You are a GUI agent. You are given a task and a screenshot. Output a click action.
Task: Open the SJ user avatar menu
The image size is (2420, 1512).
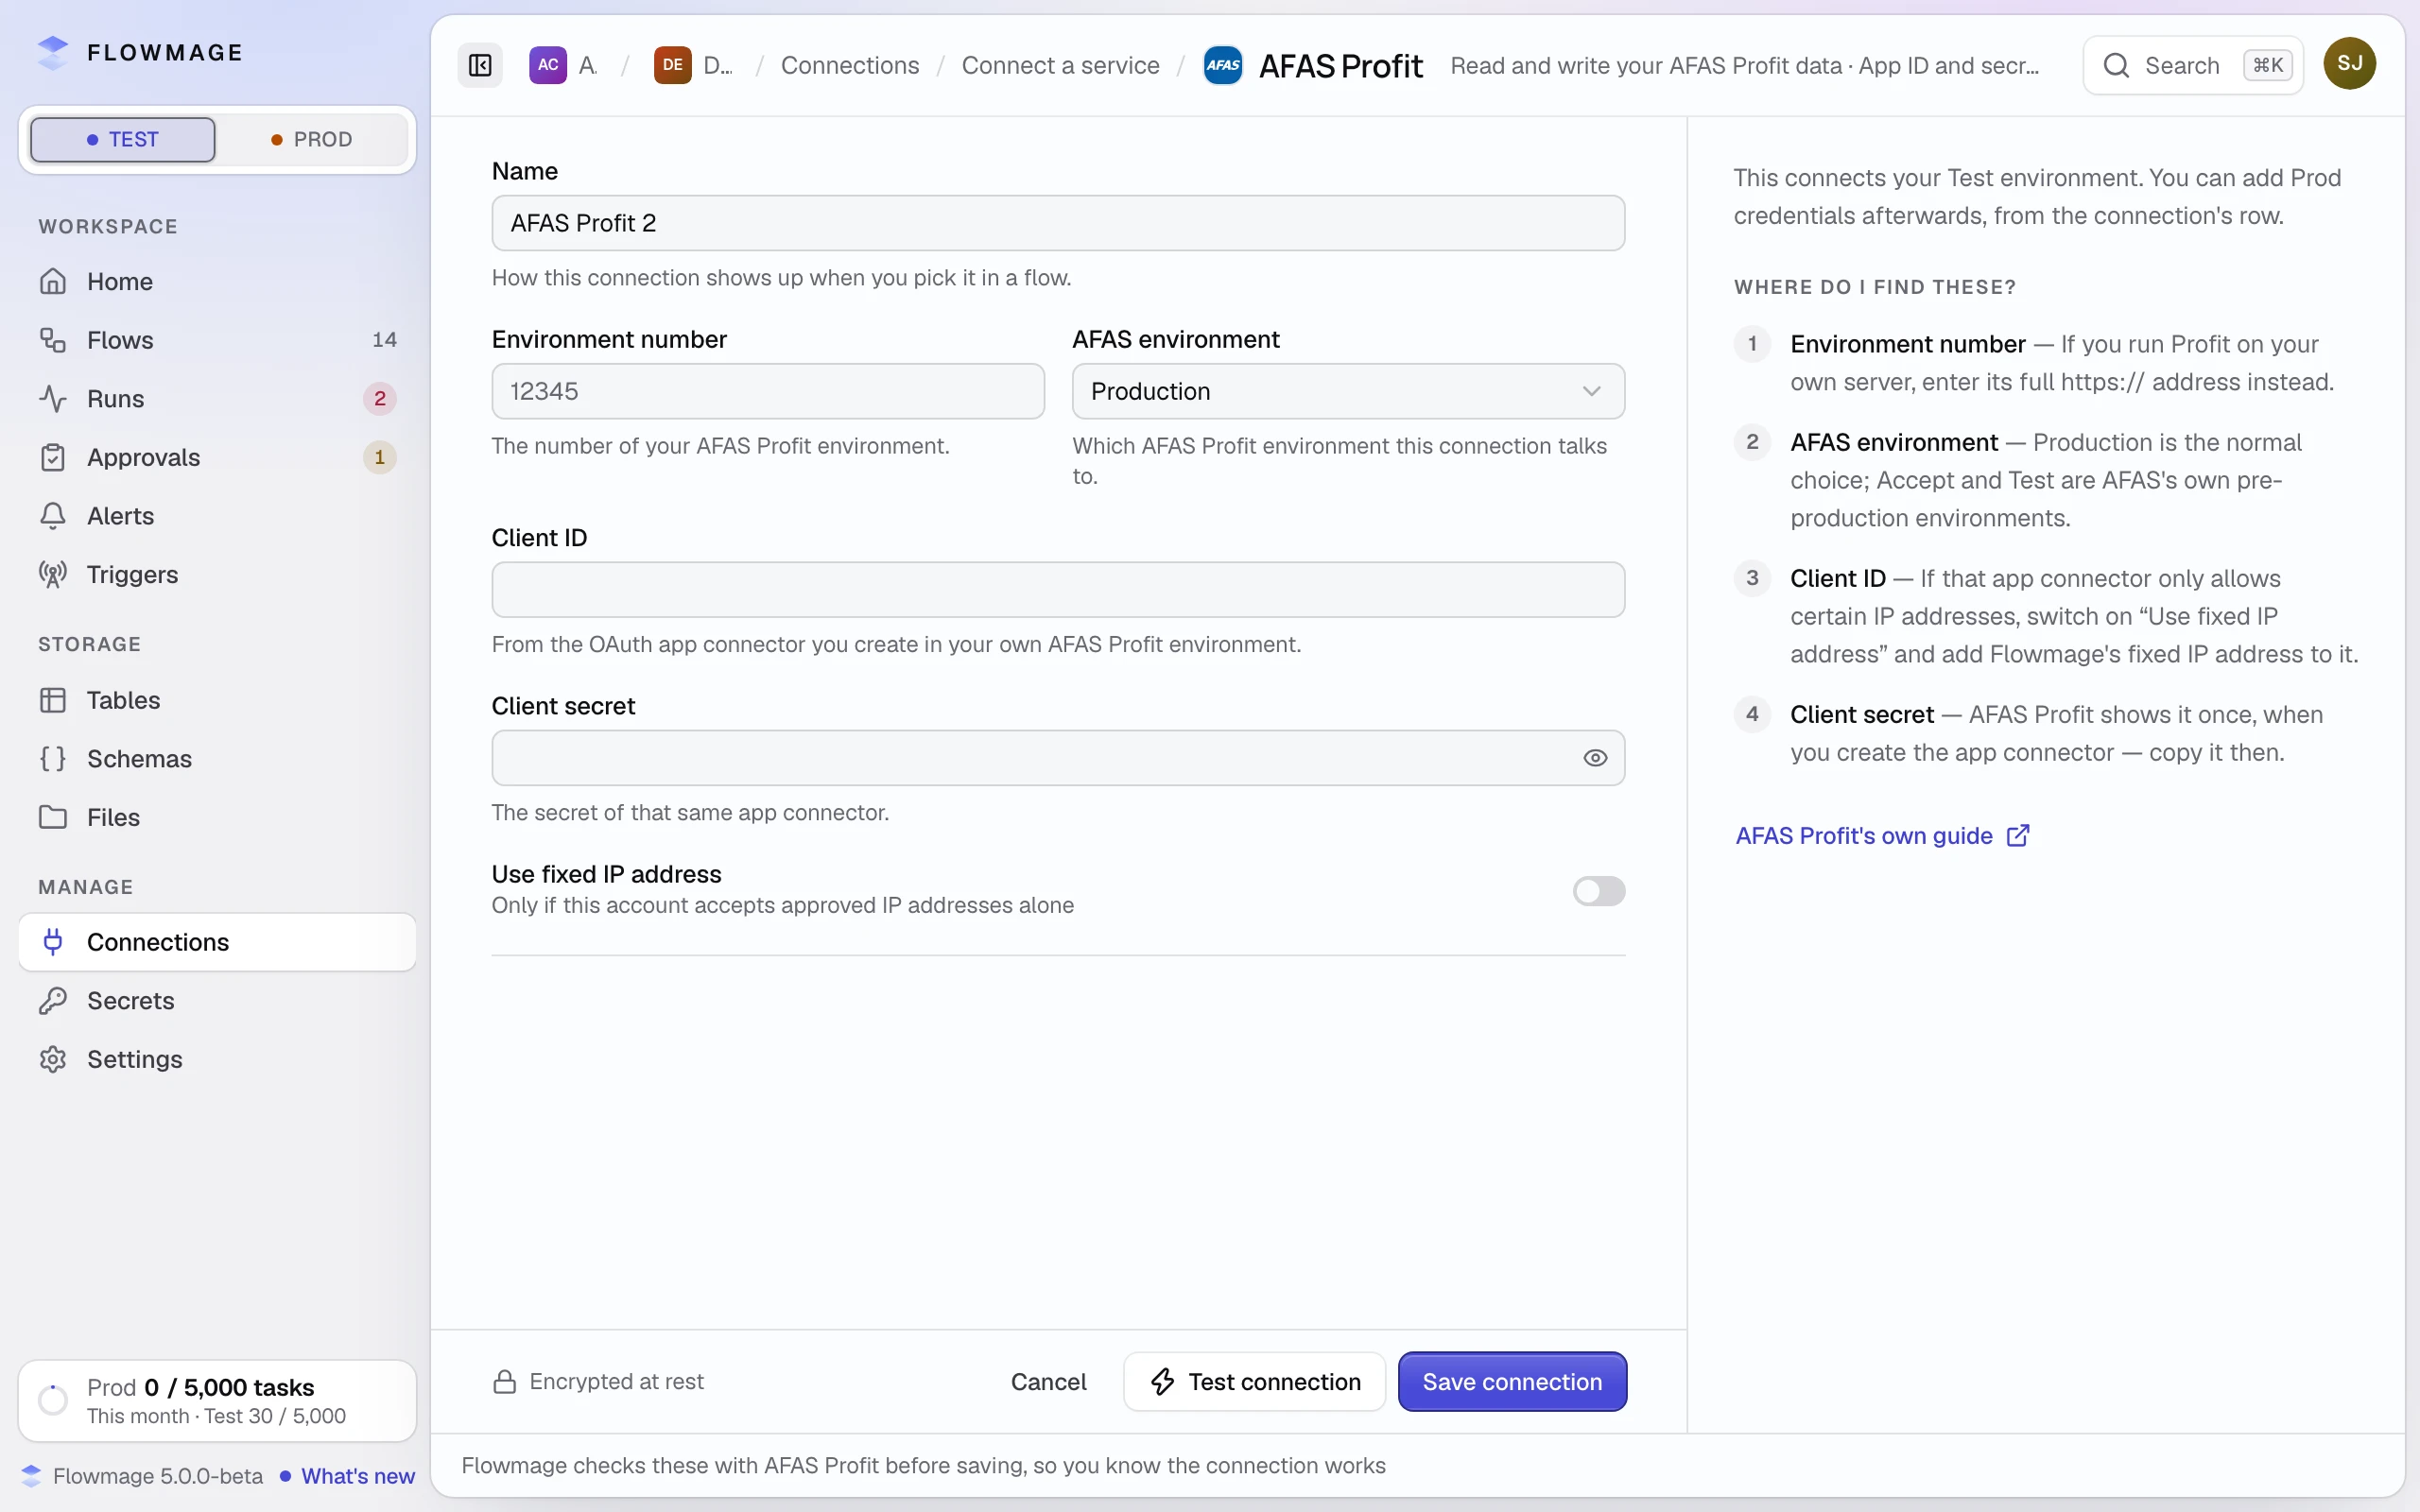[2349, 64]
